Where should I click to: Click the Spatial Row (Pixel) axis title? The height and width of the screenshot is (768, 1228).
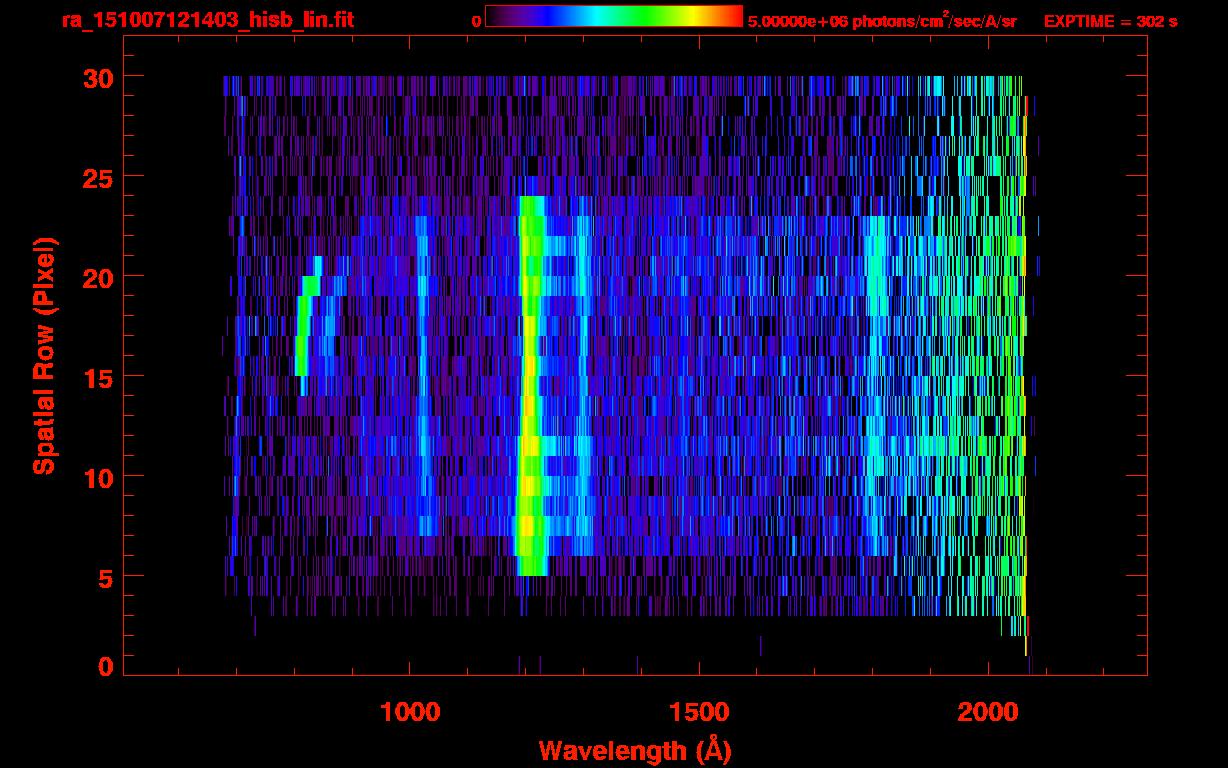tap(44, 355)
